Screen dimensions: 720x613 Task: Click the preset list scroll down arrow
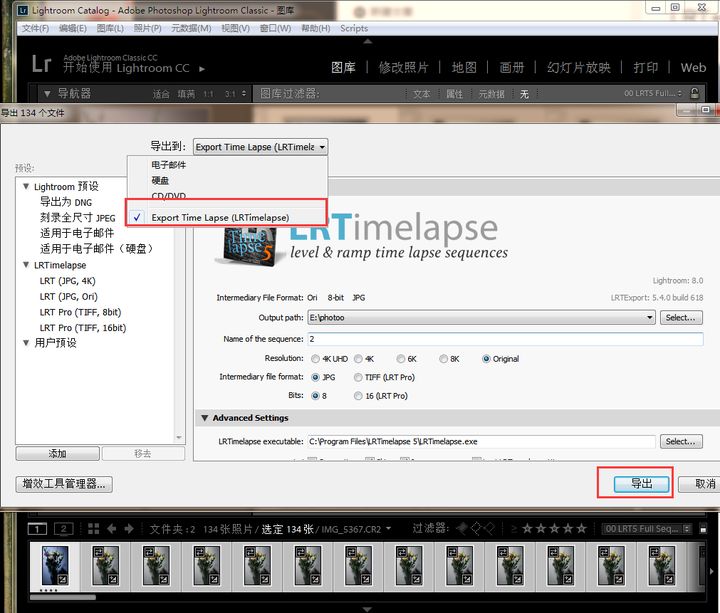point(179,438)
